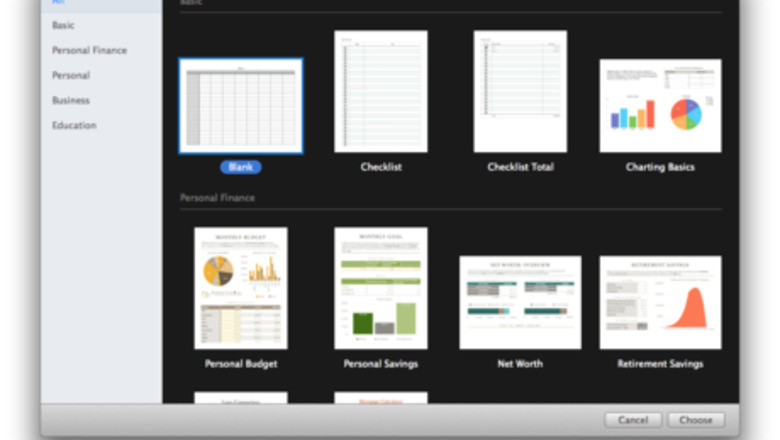Switch to the Personal sidebar category
This screenshot has width=780, height=440.
pos(71,75)
